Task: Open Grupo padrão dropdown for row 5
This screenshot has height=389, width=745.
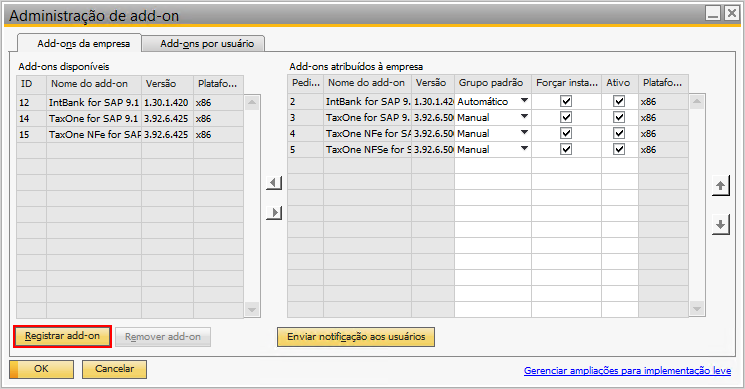Action: point(524,149)
